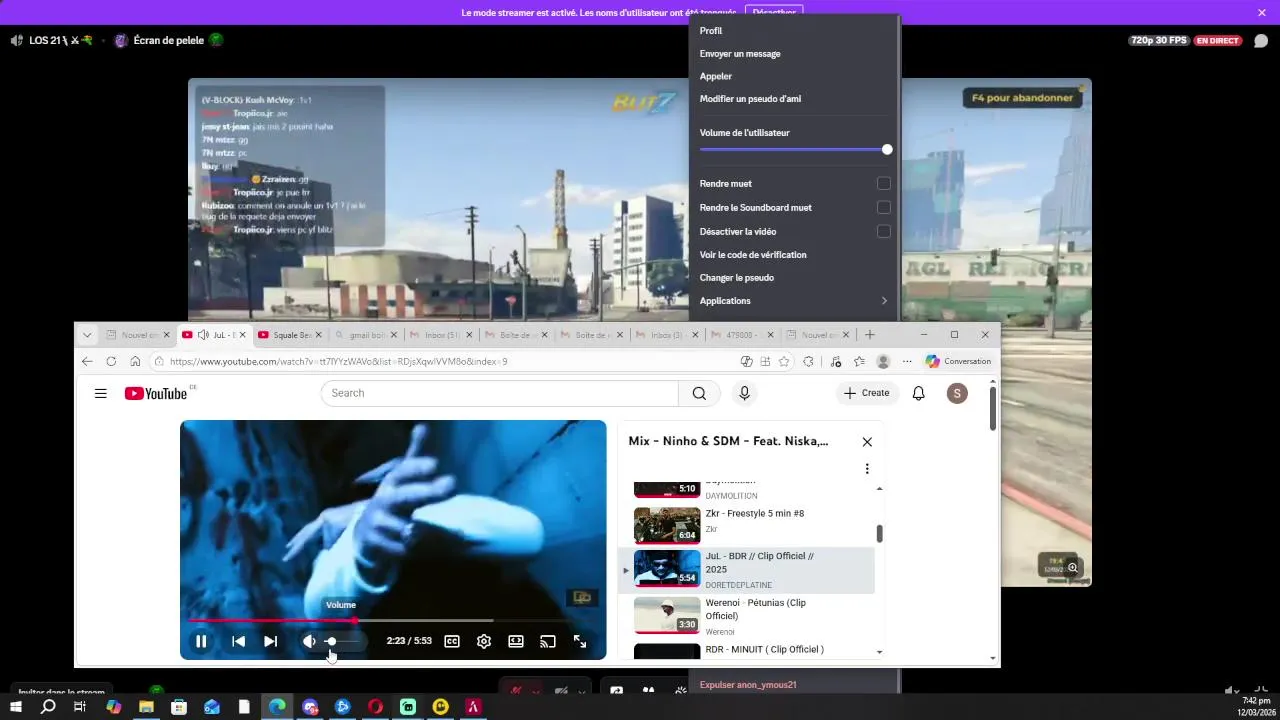Viewport: 1280px width, 720px height.
Task: Go to YouTube home via logo
Action: (156, 393)
